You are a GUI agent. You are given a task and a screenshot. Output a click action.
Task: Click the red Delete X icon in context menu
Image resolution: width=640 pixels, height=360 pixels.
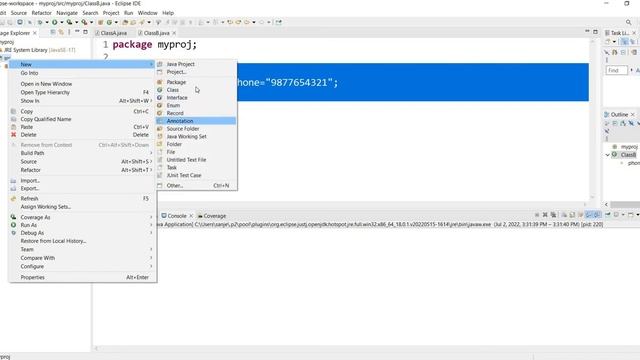tap(13, 135)
